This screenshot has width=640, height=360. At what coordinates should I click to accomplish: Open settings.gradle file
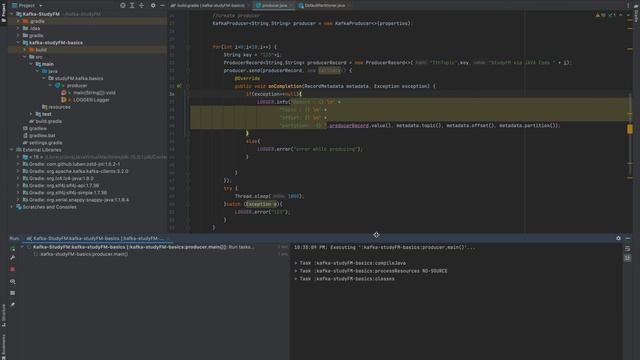[x=43, y=142]
